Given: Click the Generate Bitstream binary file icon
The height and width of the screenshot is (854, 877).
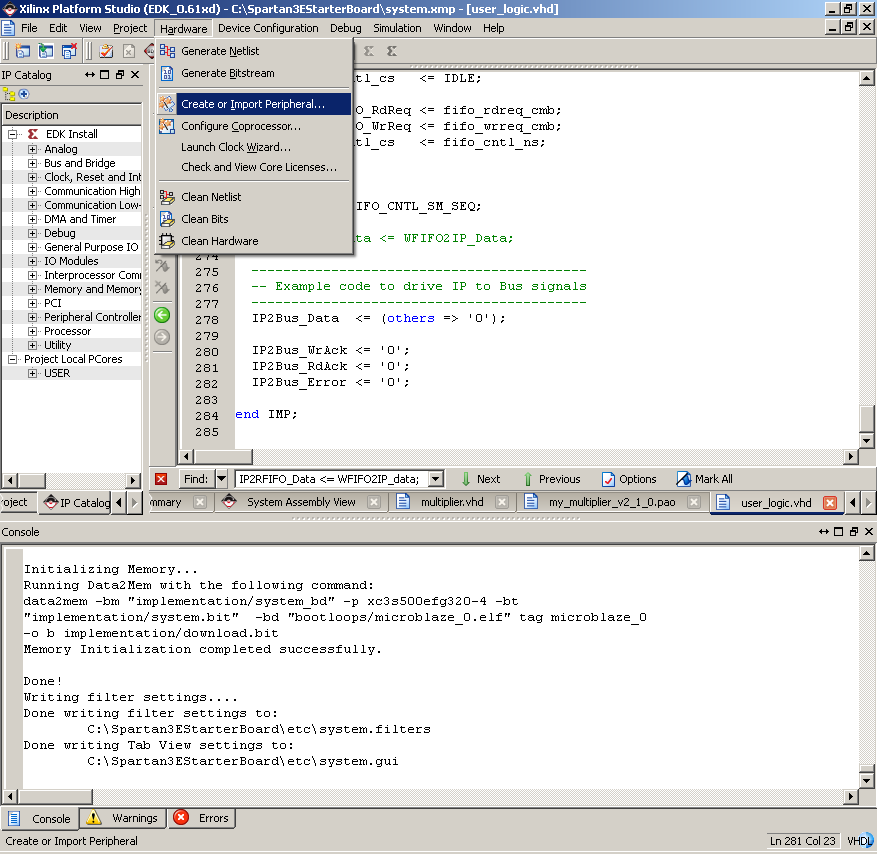Looking at the screenshot, I should (x=167, y=73).
